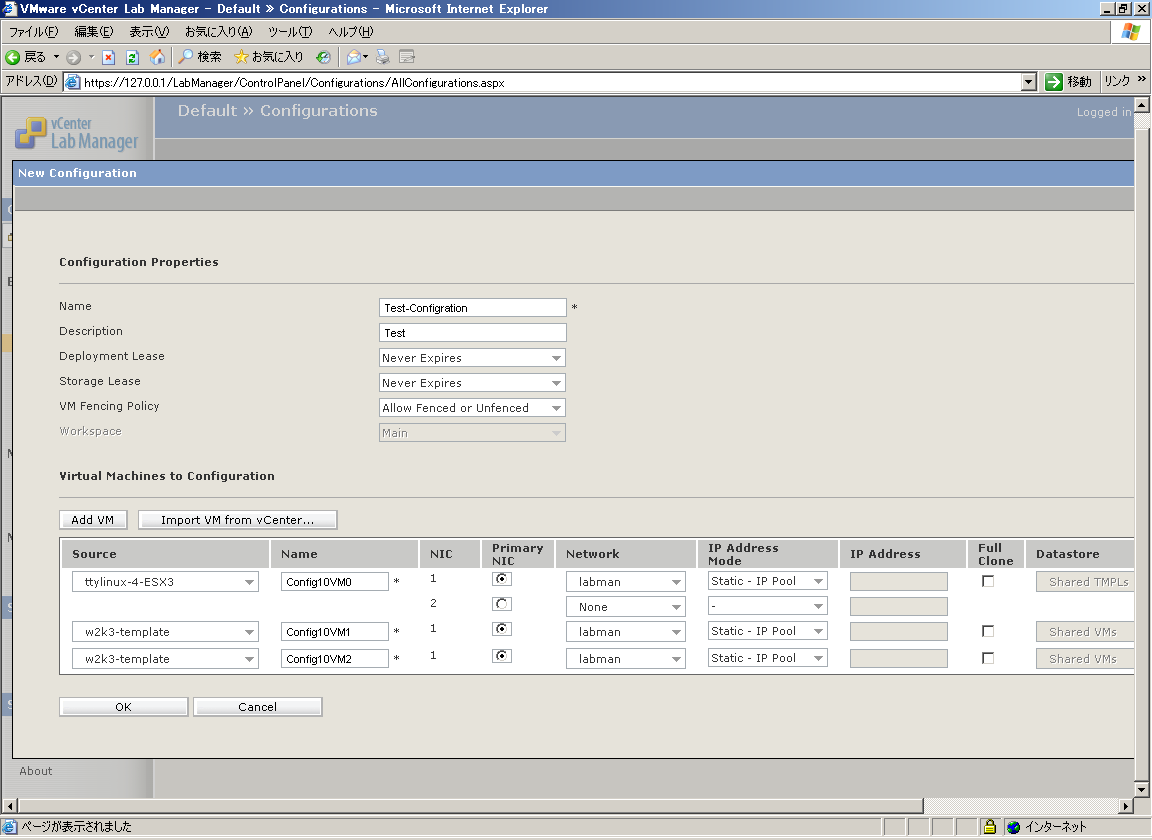
Task: Click the Edit page toolbar icon
Action: tap(407, 57)
